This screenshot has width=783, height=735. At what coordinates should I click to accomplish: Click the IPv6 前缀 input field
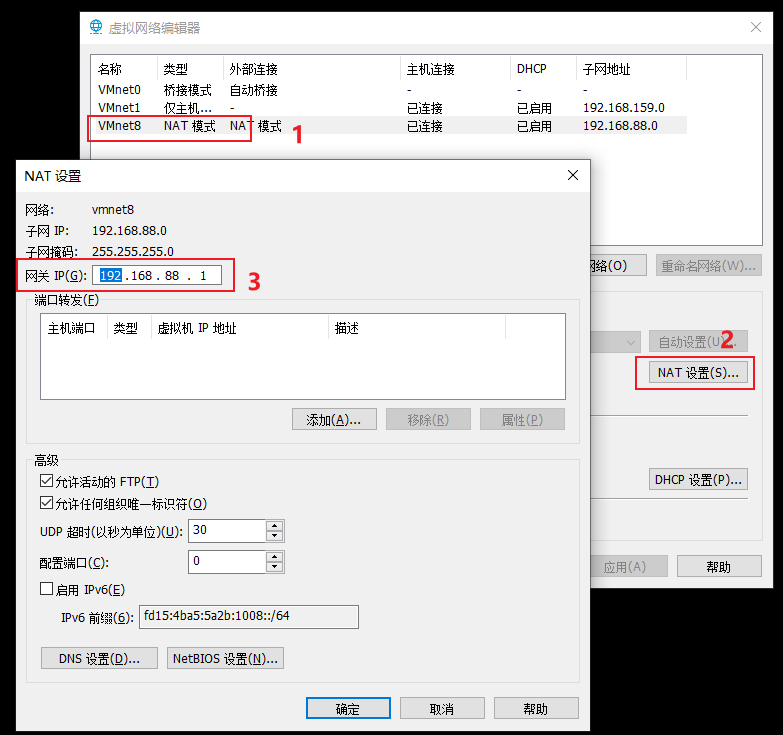[249, 617]
